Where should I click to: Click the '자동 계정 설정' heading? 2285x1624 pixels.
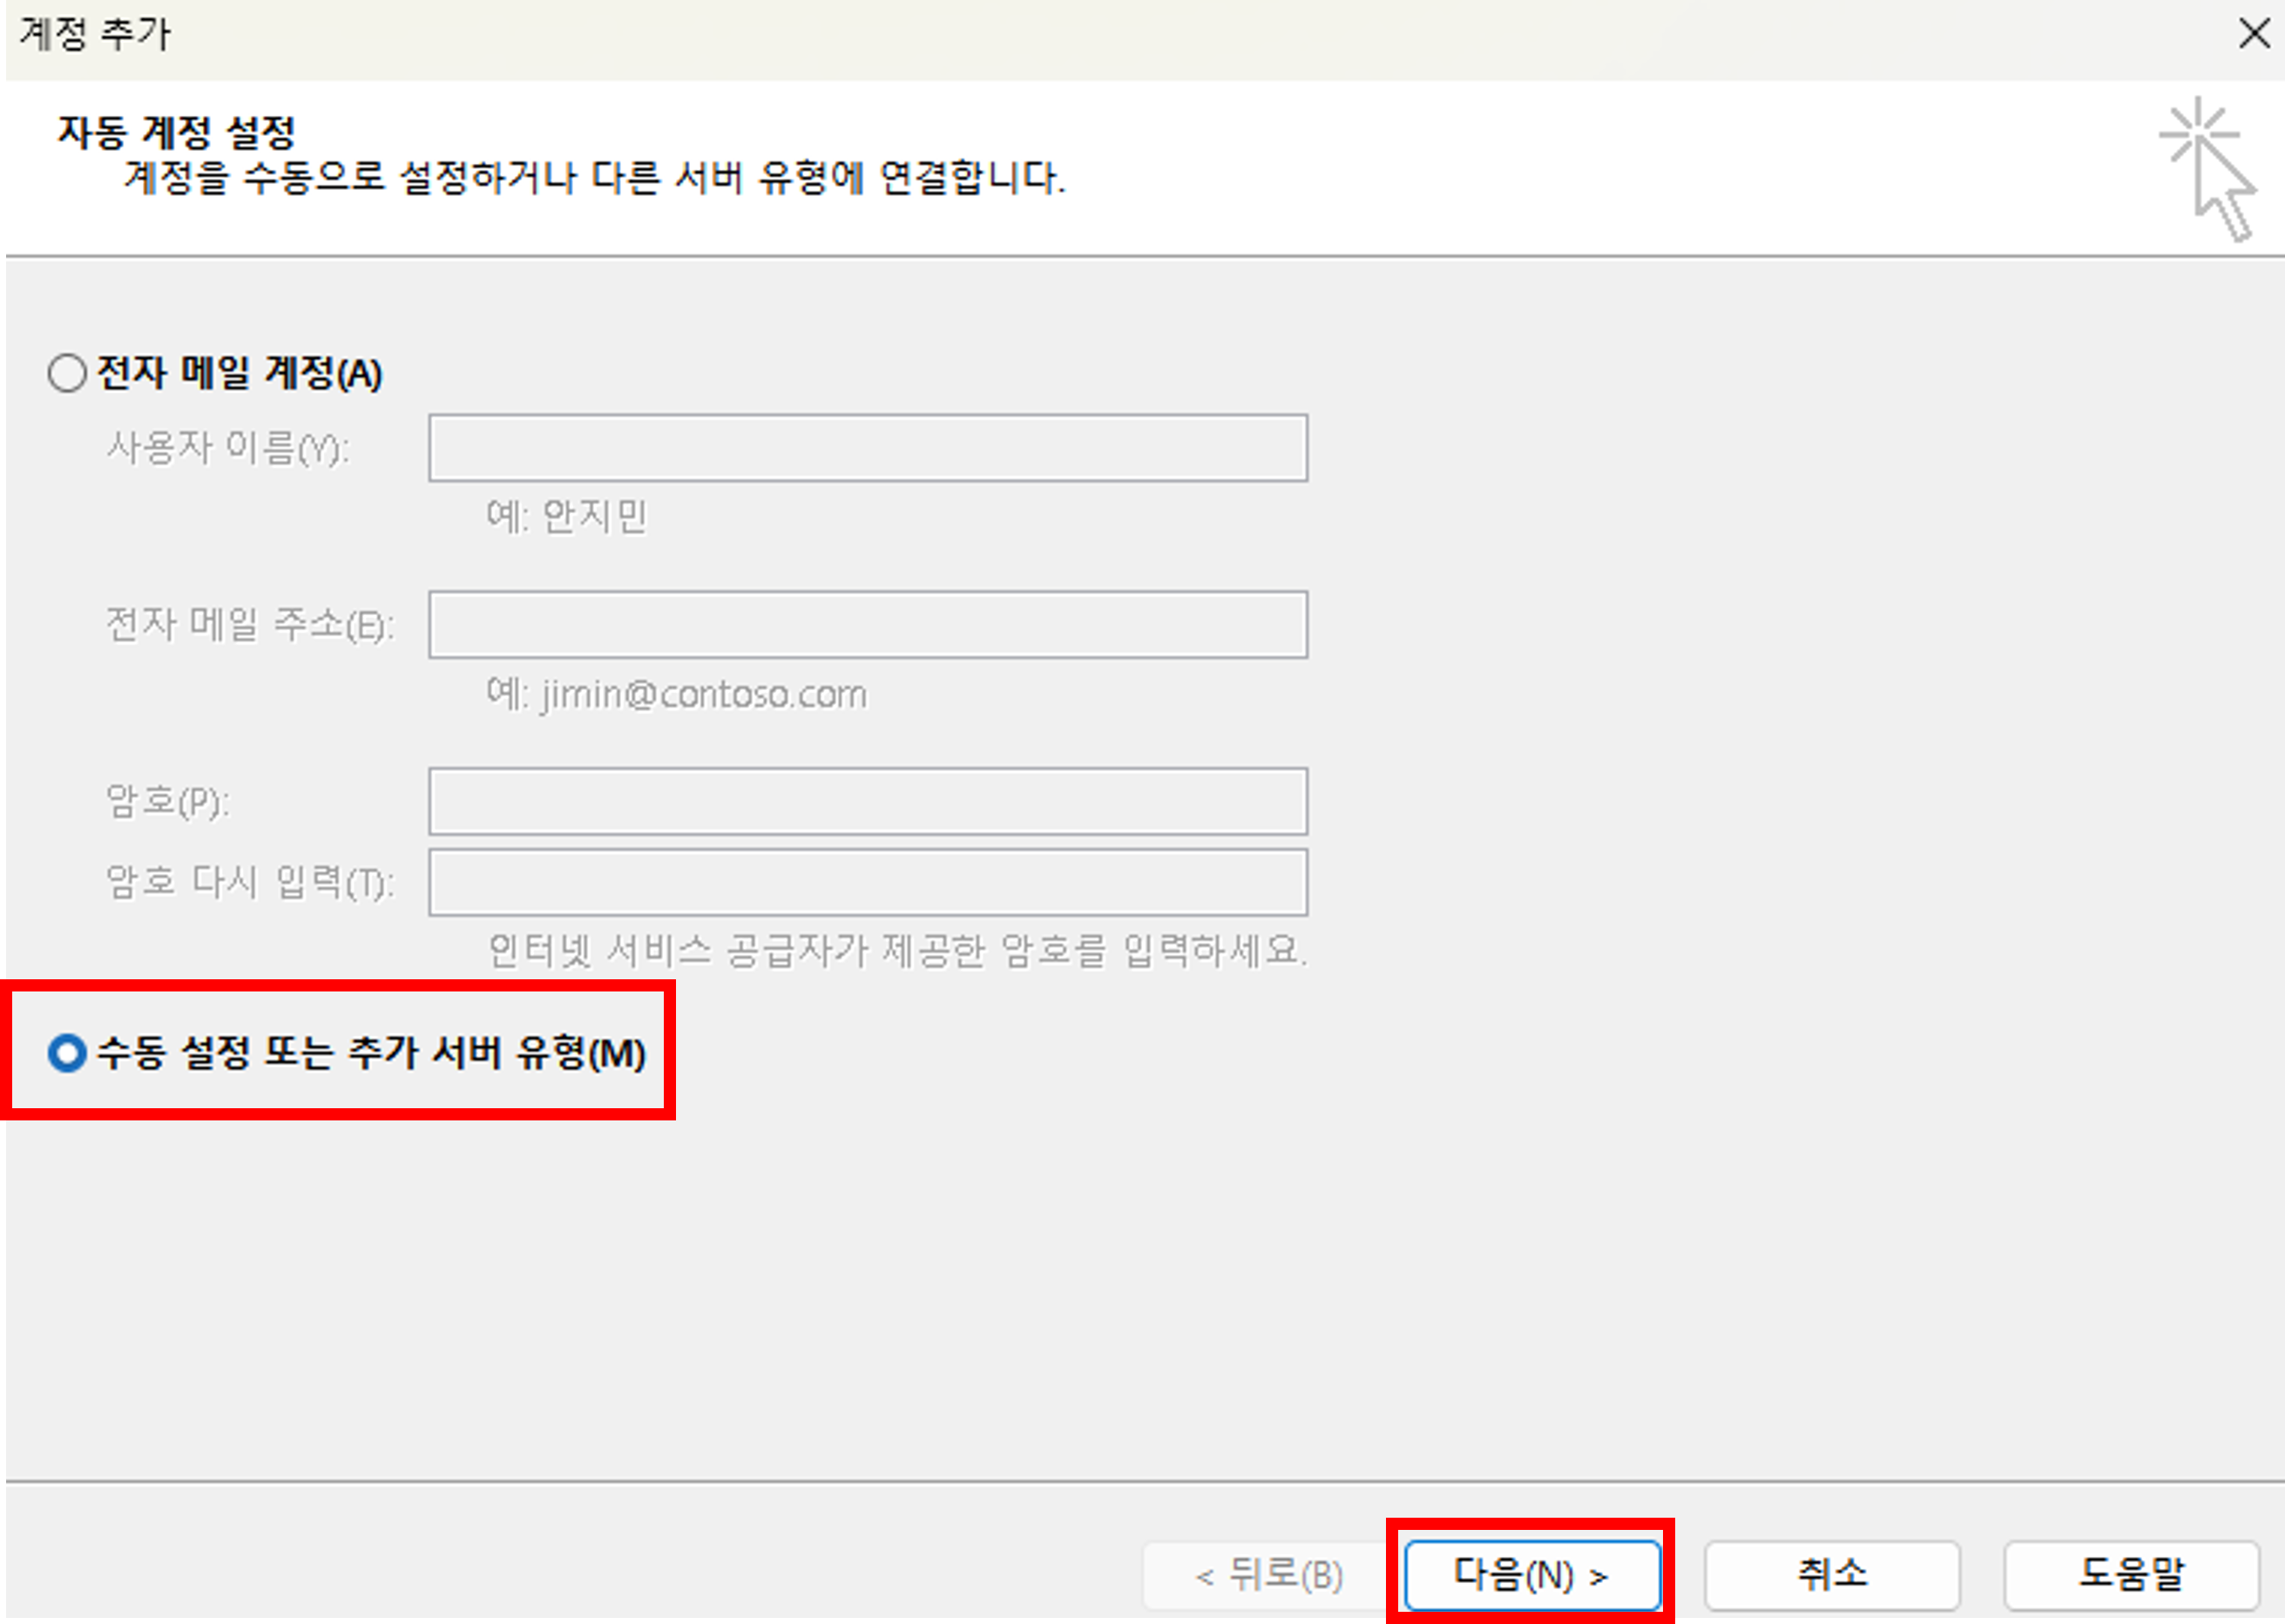(177, 132)
